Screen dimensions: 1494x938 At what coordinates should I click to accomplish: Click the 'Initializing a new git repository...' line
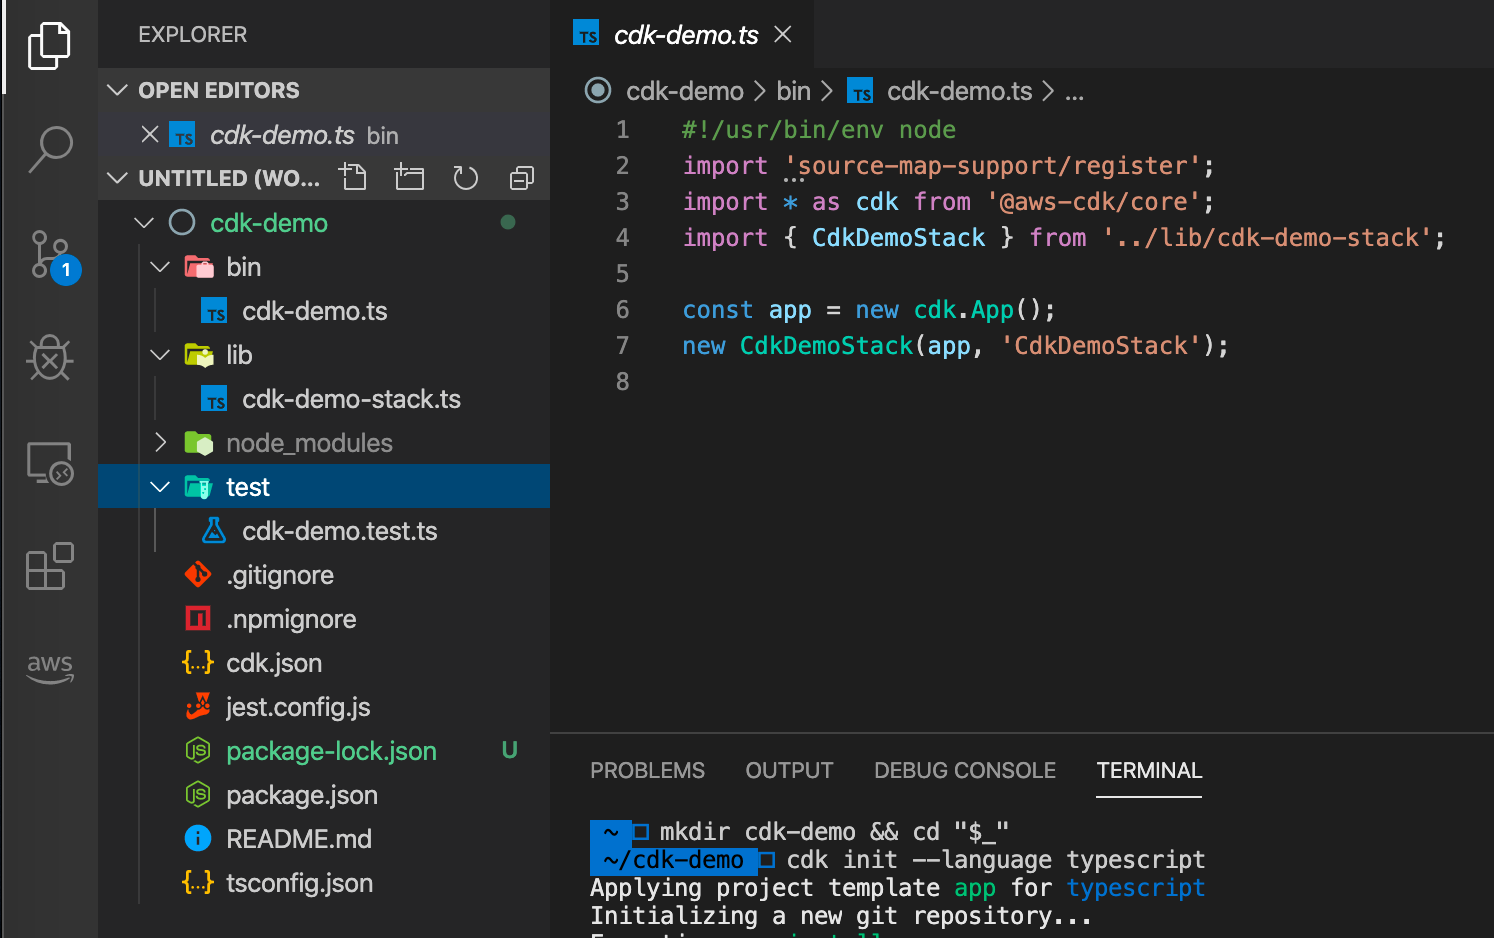[841, 915]
